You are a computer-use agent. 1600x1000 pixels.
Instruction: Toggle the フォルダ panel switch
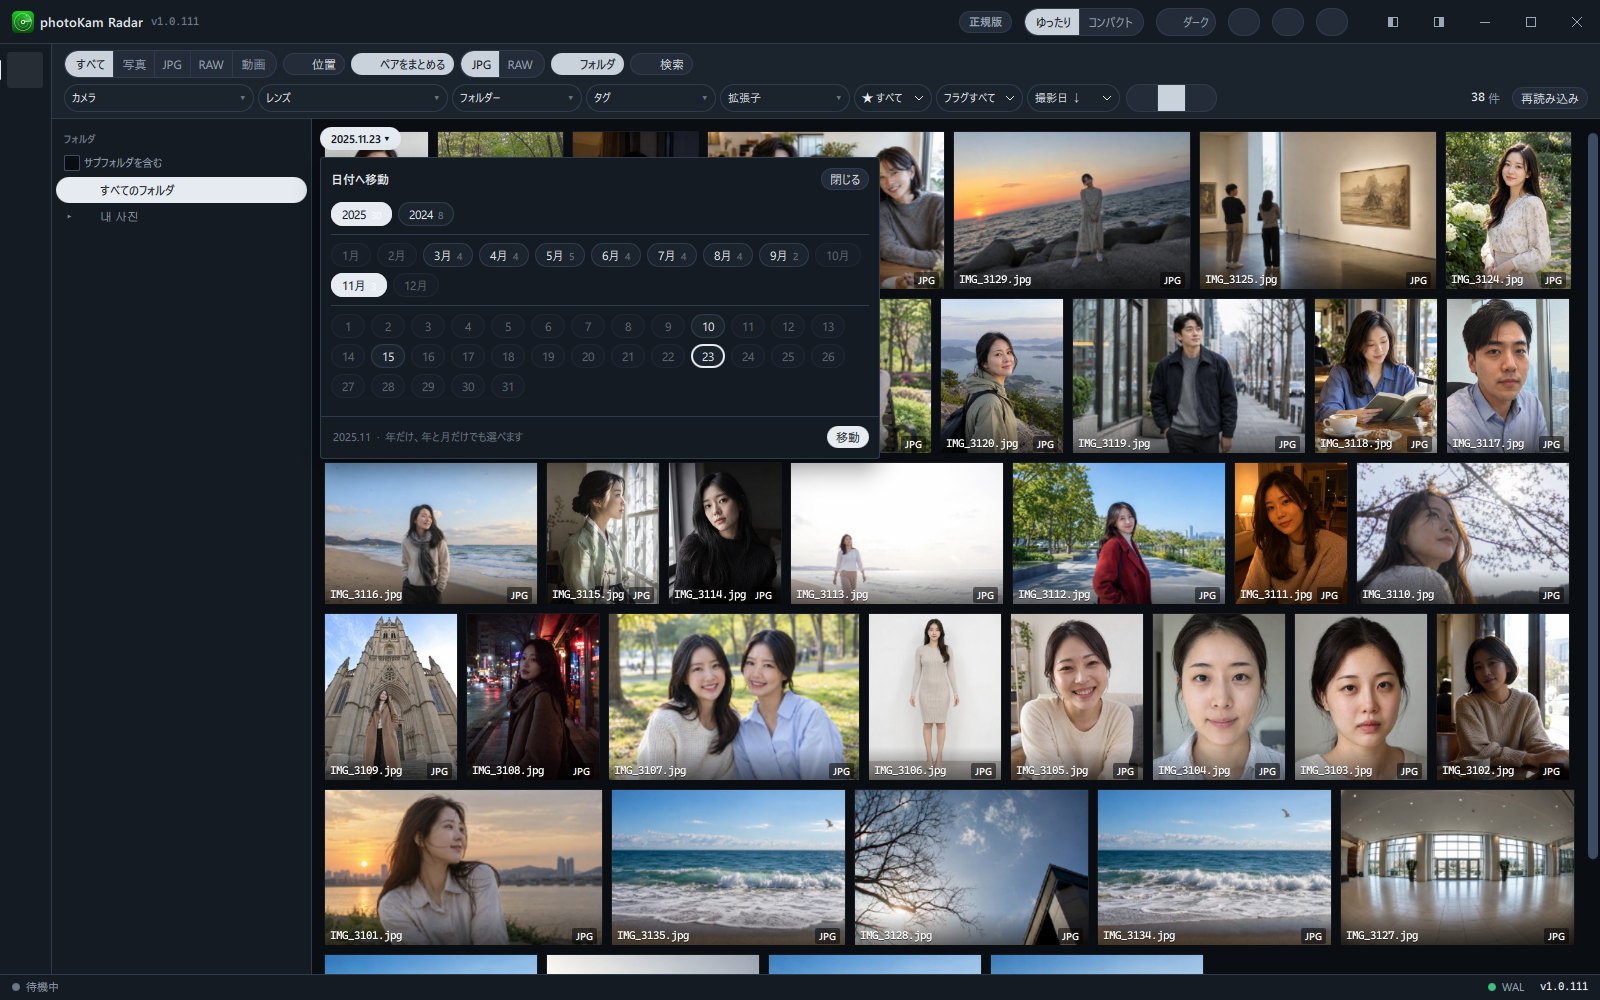[x=587, y=64]
